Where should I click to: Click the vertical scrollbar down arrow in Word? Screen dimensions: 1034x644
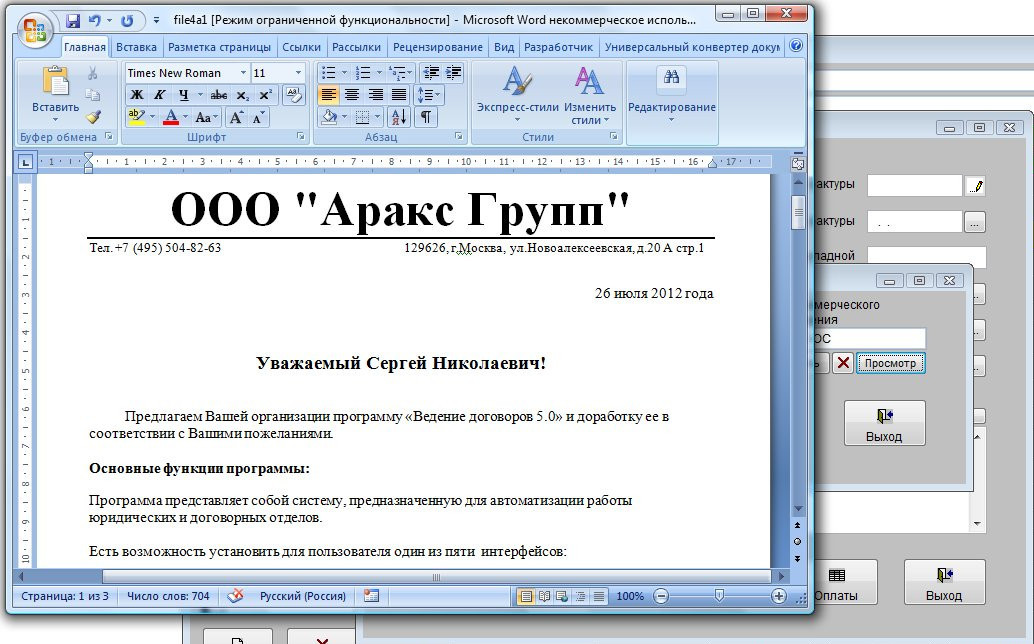[798, 509]
